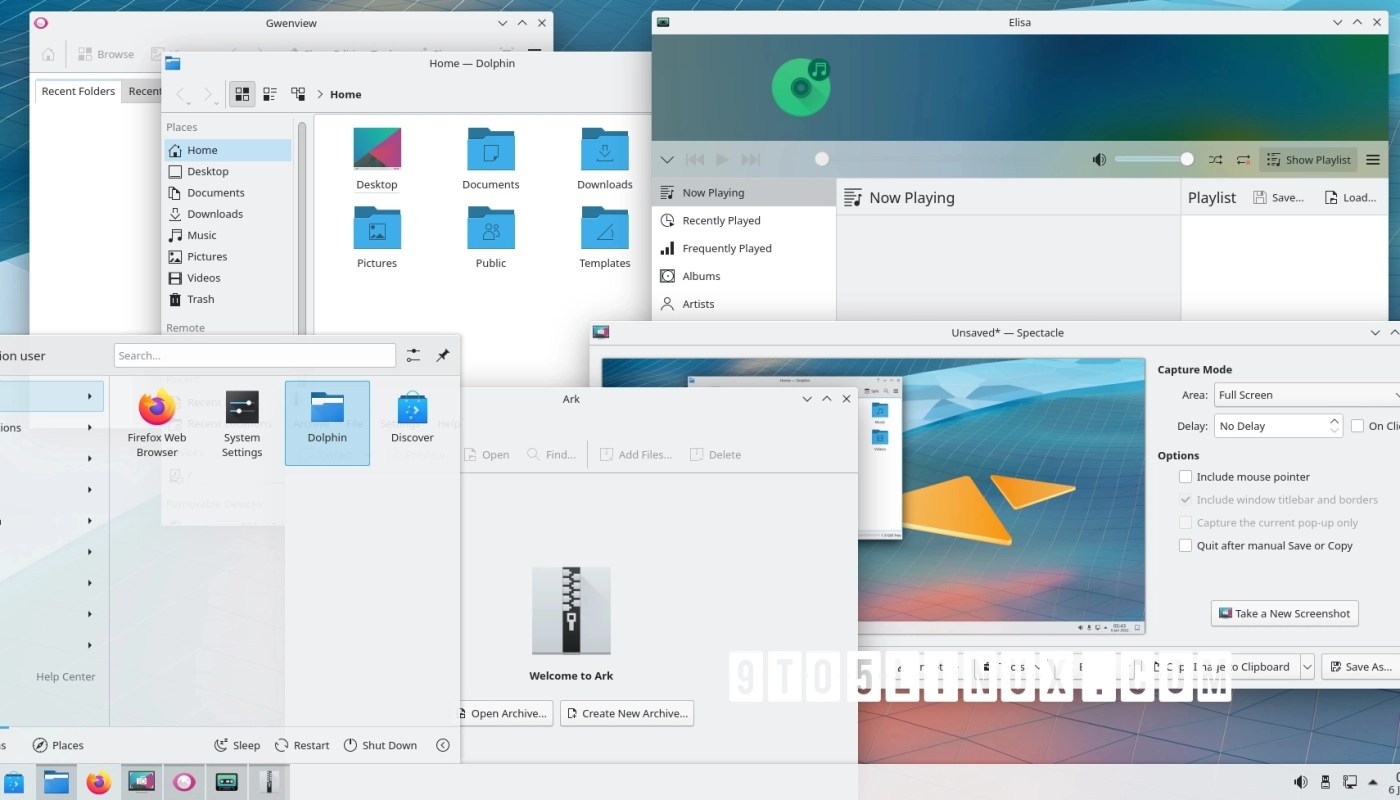Select the Recent Folders tab in Gwenview
The image size is (1400, 800).
pyautogui.click(x=78, y=91)
